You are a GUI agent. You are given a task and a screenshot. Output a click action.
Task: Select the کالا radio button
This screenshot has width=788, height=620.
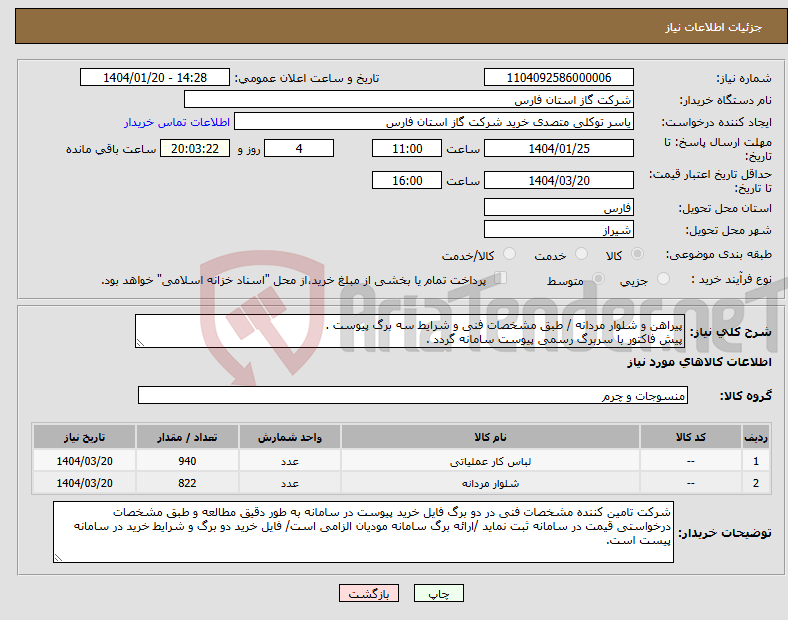[637, 254]
